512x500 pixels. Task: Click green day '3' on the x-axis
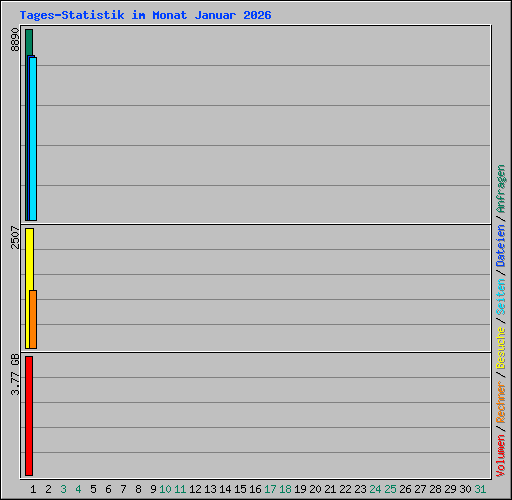click(63, 489)
